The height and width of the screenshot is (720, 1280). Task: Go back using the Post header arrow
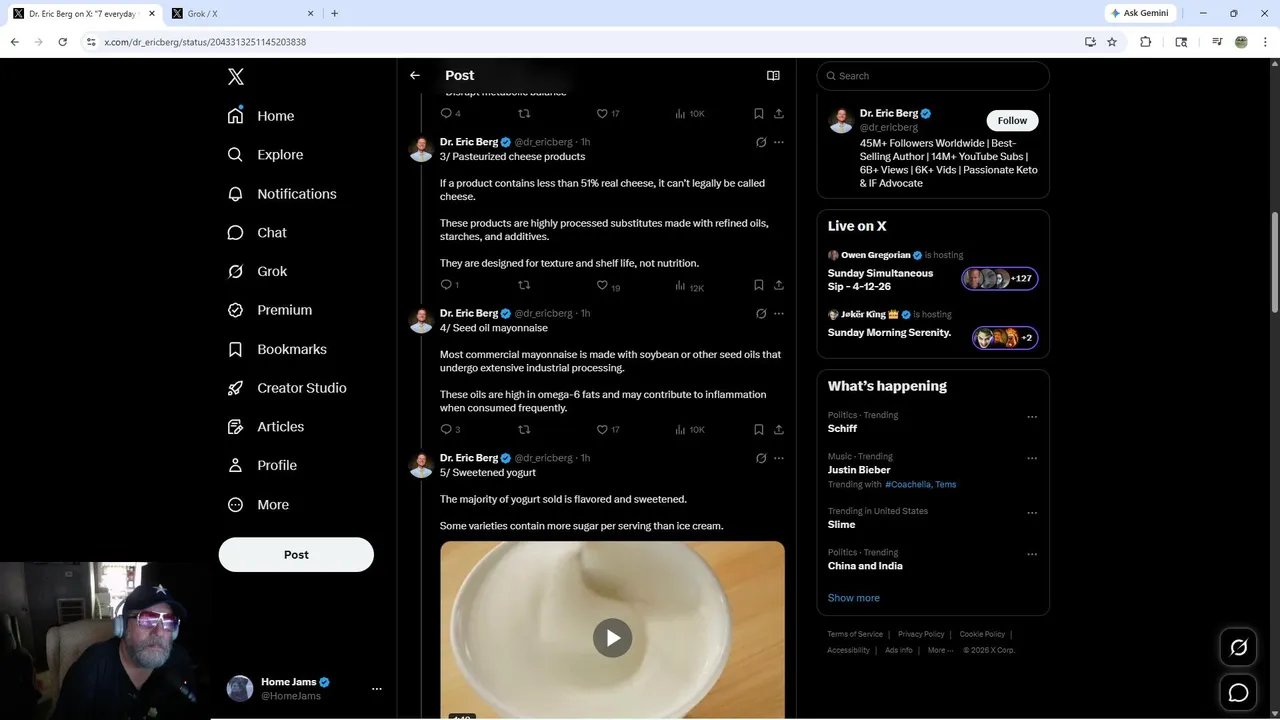[415, 75]
